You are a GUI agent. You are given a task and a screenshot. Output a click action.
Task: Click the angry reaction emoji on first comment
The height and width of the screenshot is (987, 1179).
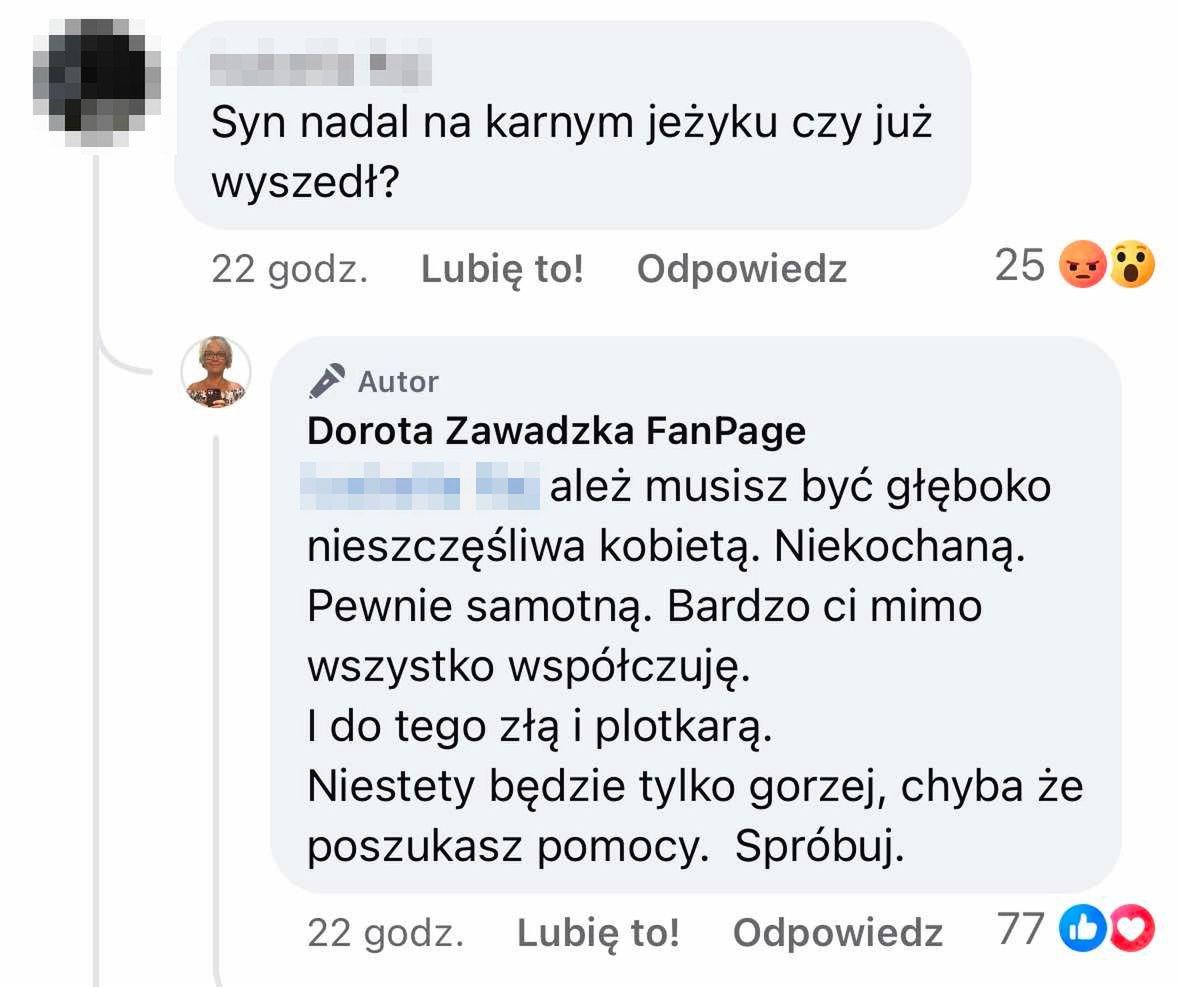(1082, 268)
